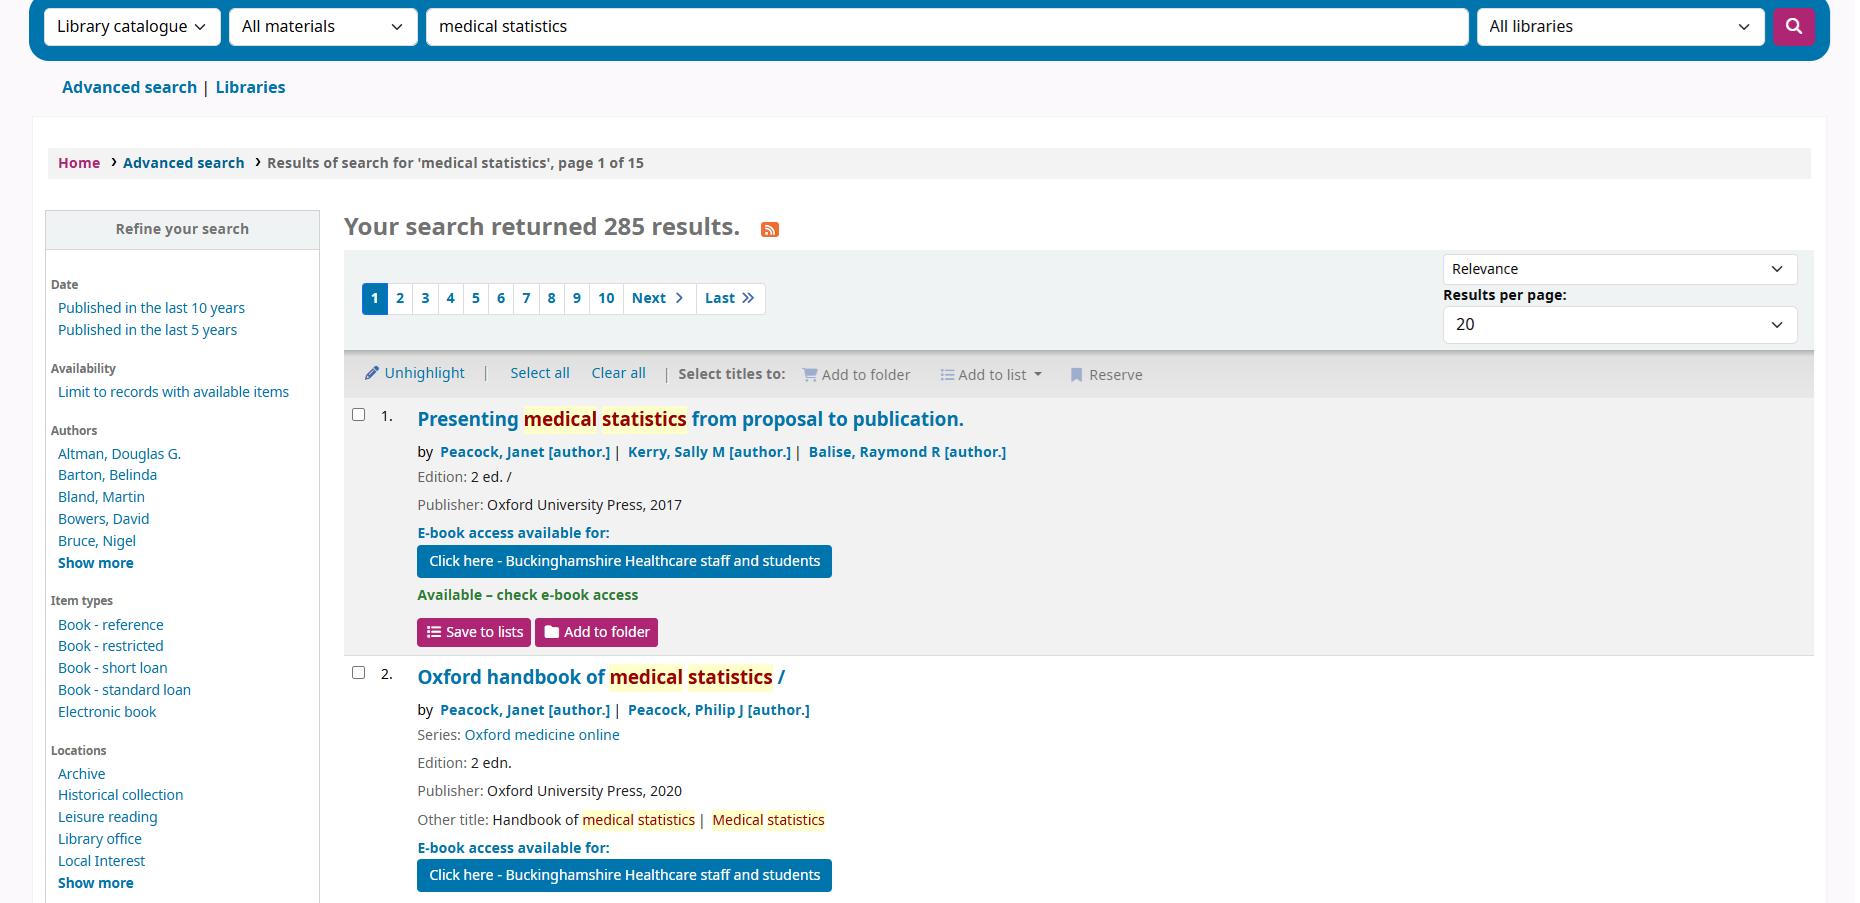Filter by Published in the last 5 years
The image size is (1860, 903).
pos(147,329)
